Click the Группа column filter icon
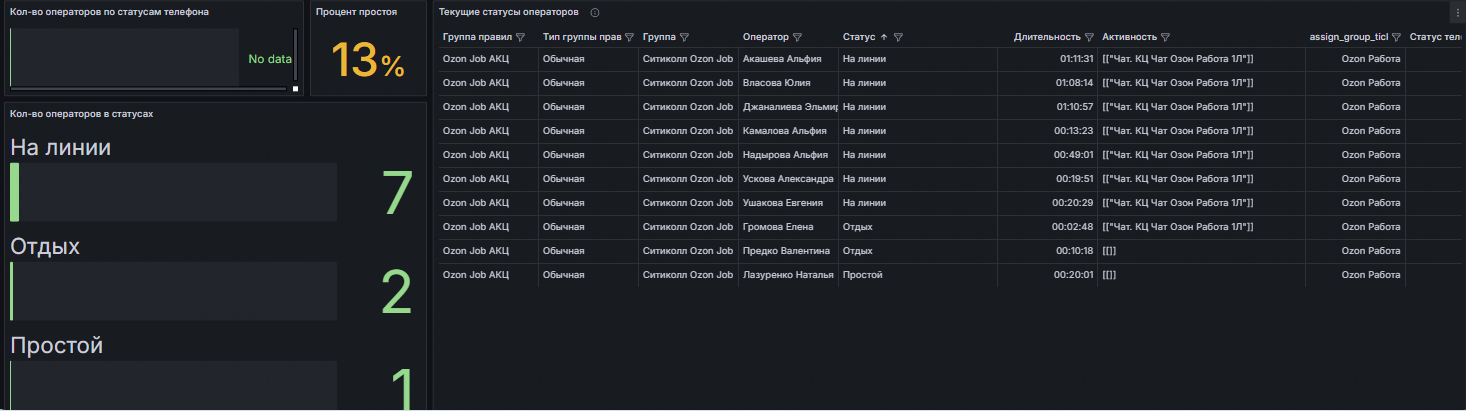This screenshot has height=411, width=1466. click(x=684, y=37)
